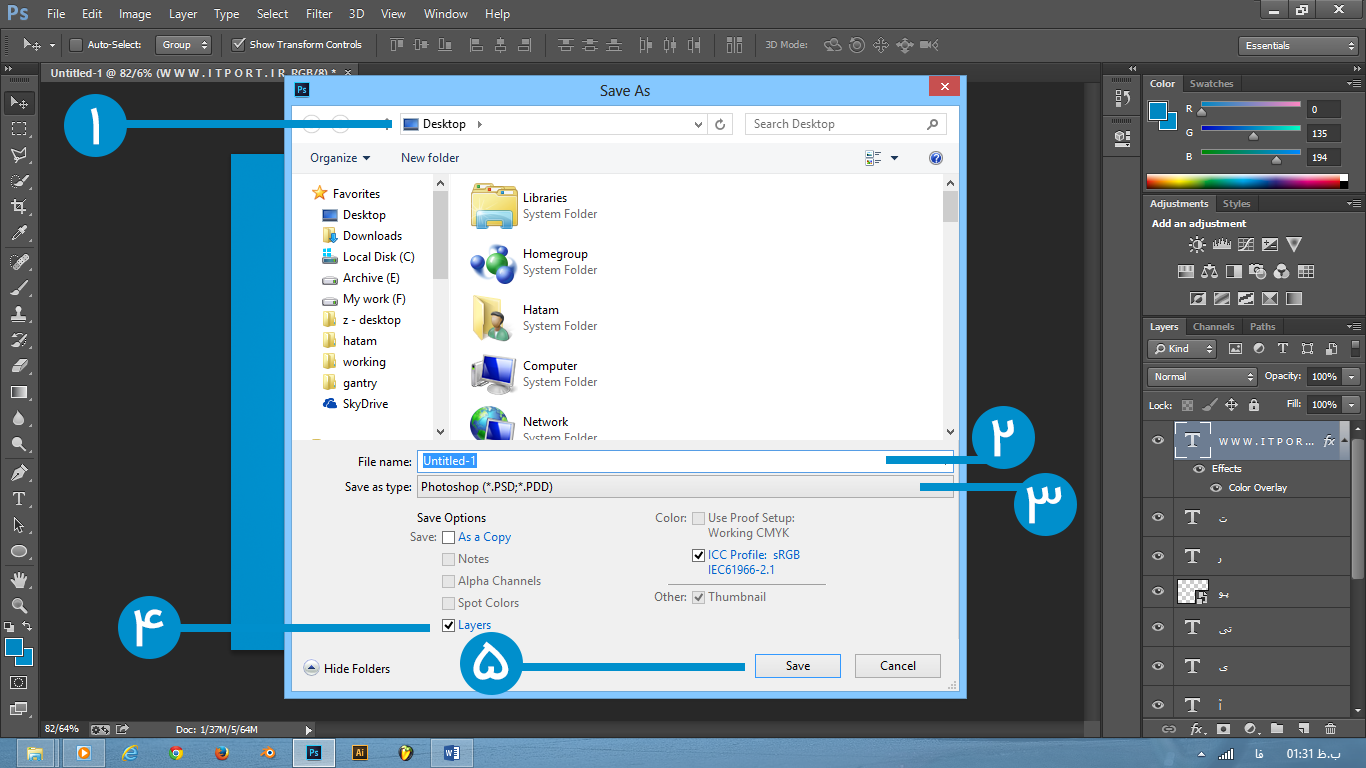The height and width of the screenshot is (768, 1366).
Task: Click the Cancel button
Action: pyautogui.click(x=898, y=666)
